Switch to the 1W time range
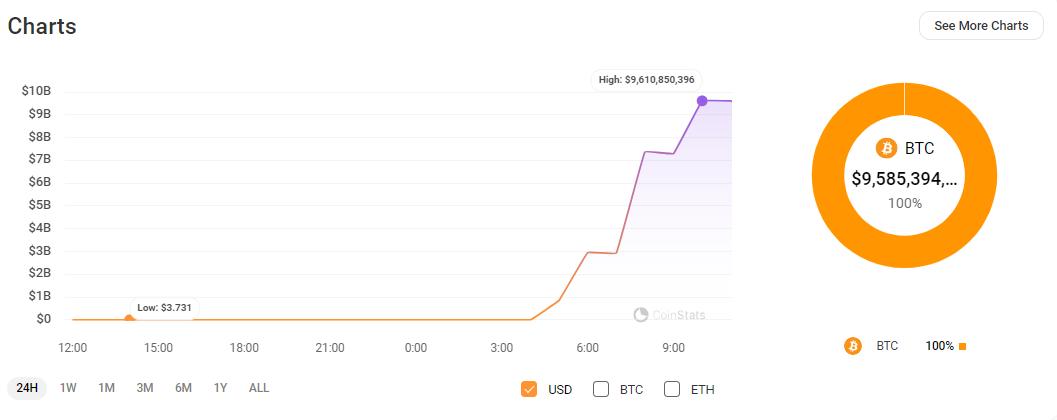The height and width of the screenshot is (420, 1057). (x=68, y=388)
